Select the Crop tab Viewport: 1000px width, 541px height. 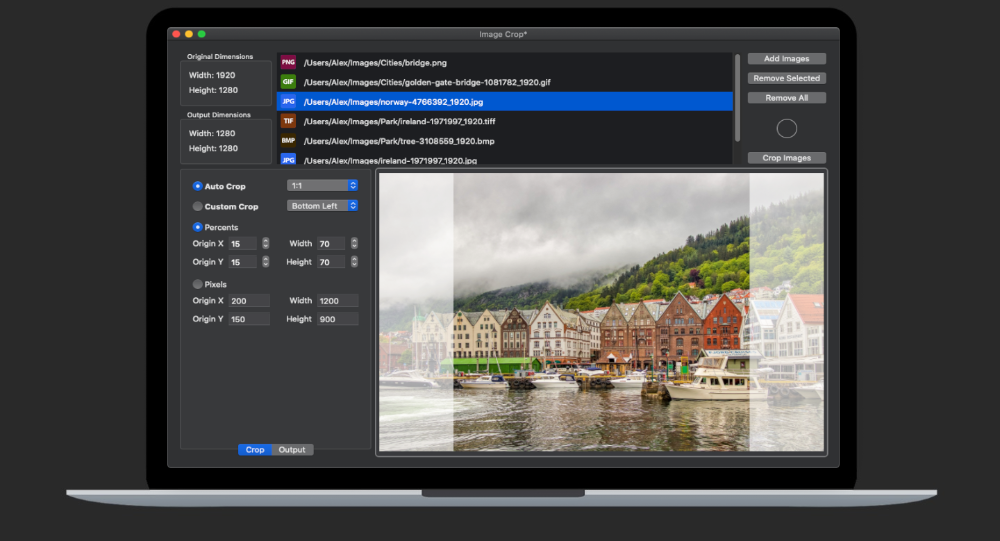coord(255,450)
